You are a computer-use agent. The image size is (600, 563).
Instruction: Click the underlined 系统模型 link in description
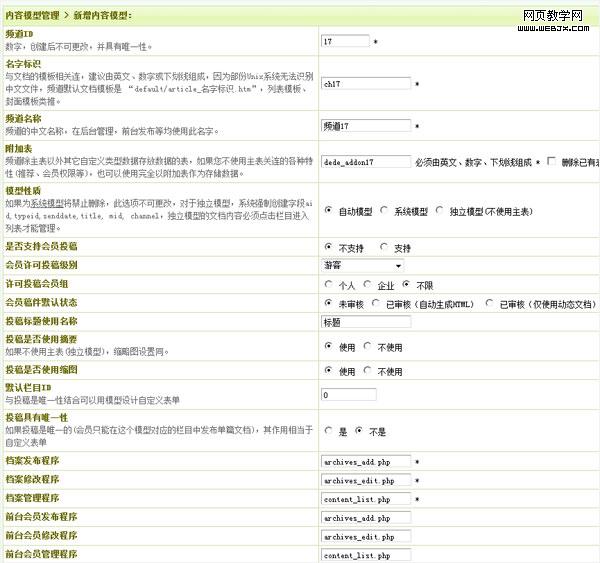49,202
